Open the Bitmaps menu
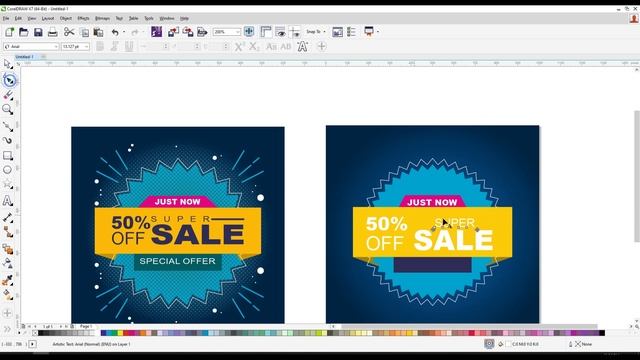This screenshot has width=640, height=360. [x=102, y=18]
